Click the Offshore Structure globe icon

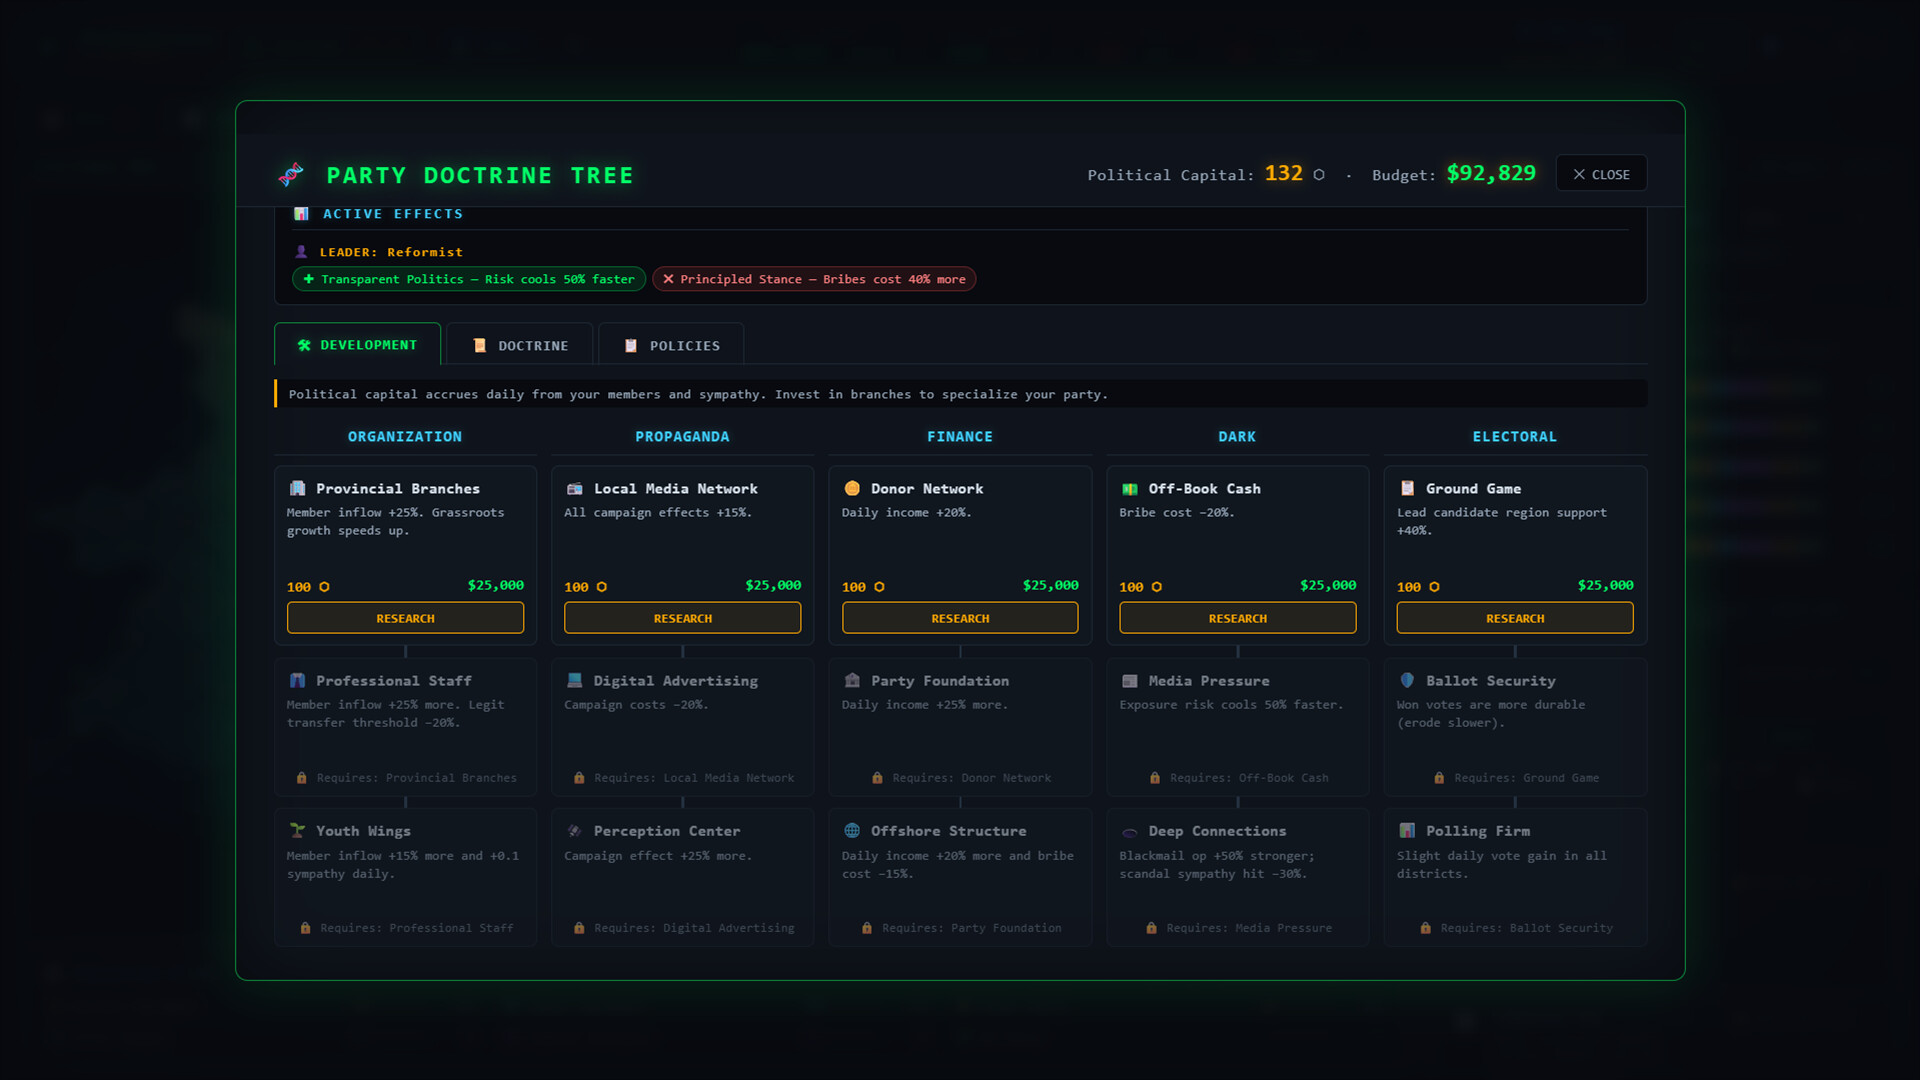[852, 831]
